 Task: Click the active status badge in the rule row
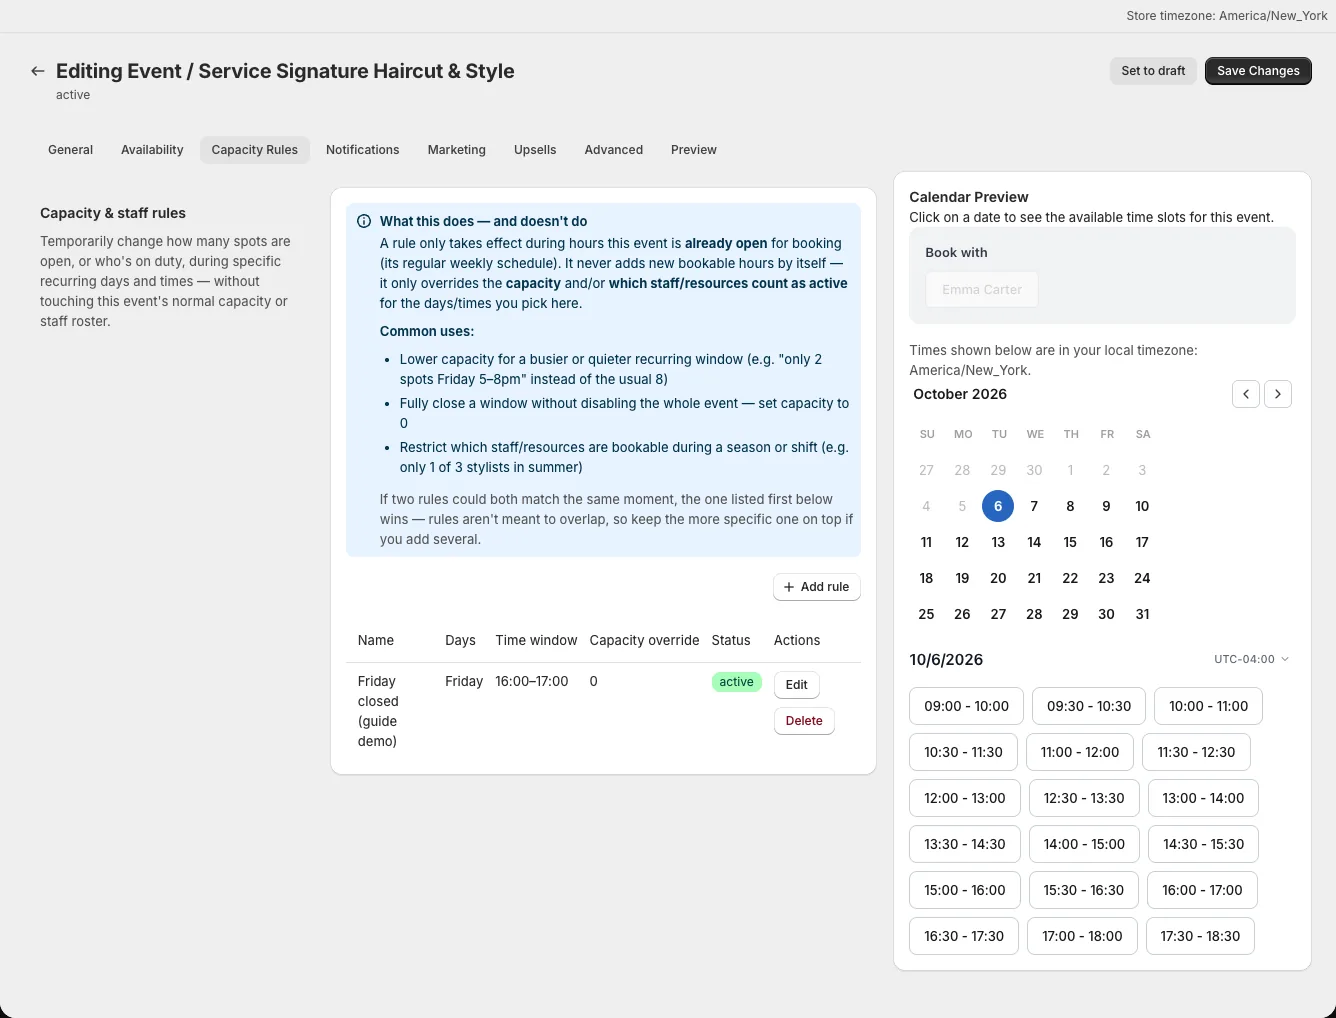(737, 682)
